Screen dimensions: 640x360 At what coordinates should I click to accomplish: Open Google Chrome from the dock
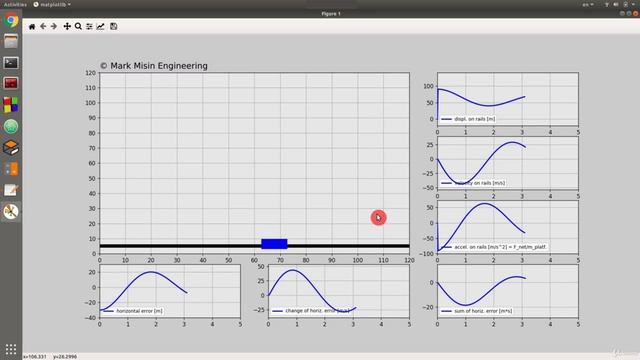tap(11, 20)
